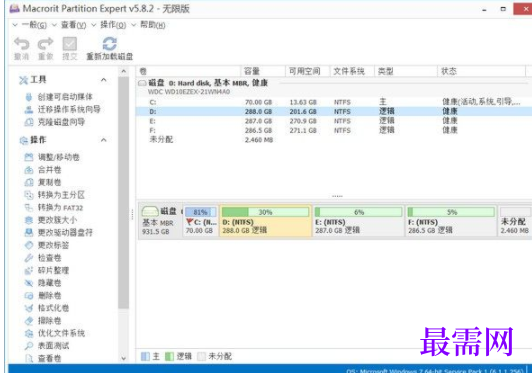Click the Commit (提交) toolbar icon
The width and height of the screenshot is (532, 373).
(70, 44)
